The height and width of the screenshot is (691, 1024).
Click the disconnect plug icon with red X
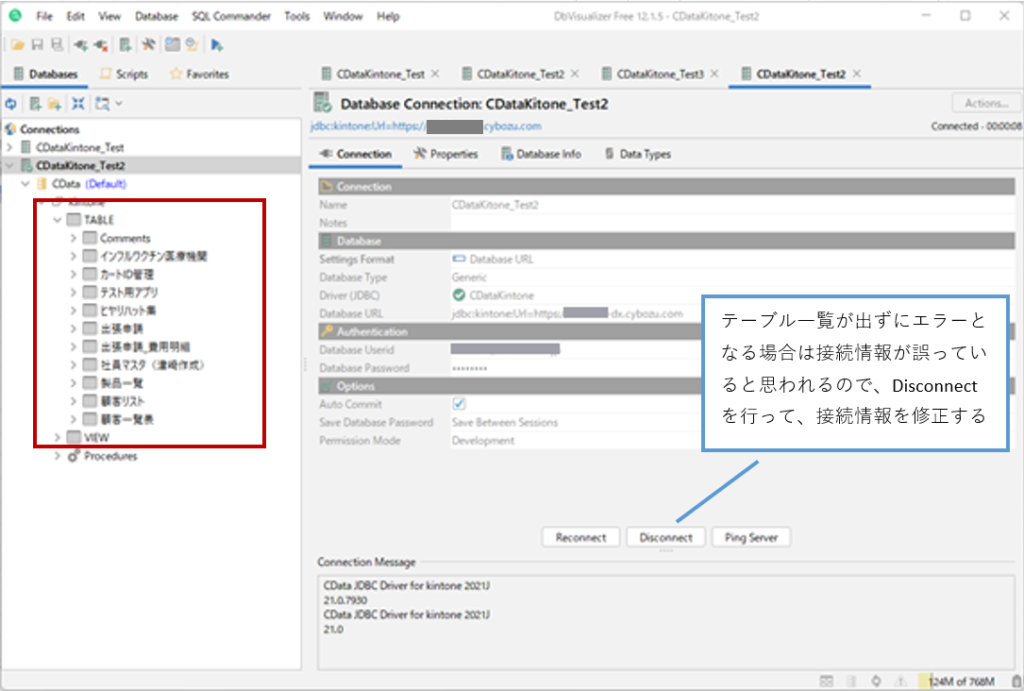coord(101,45)
